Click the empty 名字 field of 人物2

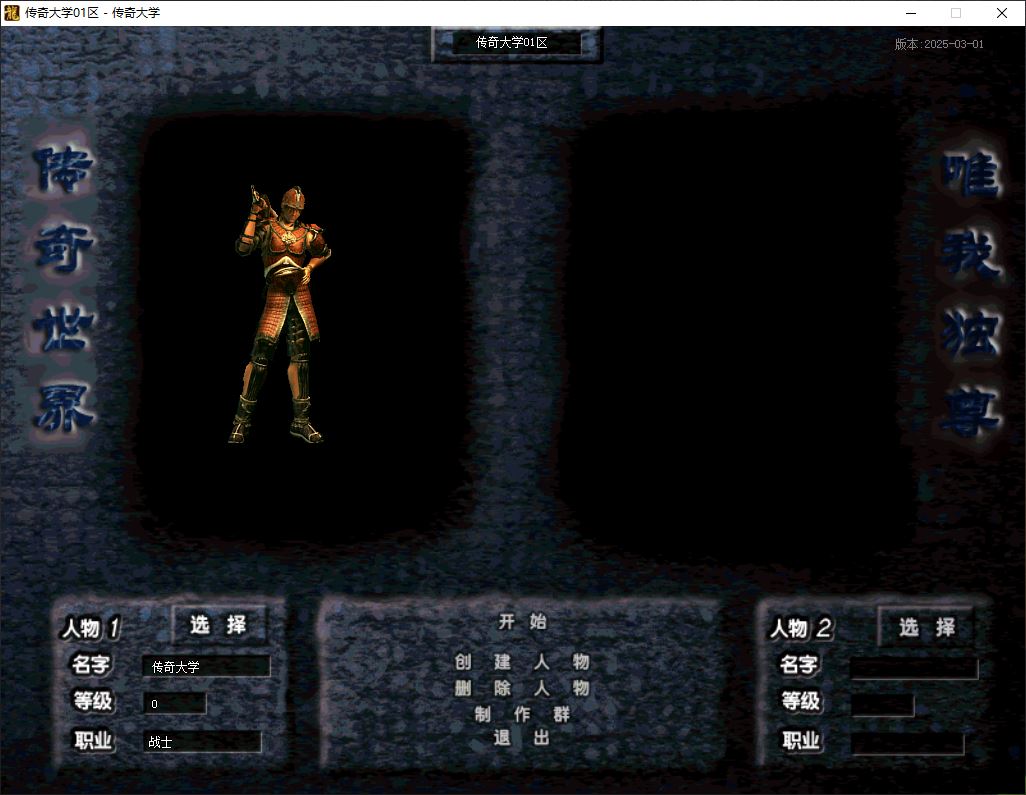click(x=913, y=668)
